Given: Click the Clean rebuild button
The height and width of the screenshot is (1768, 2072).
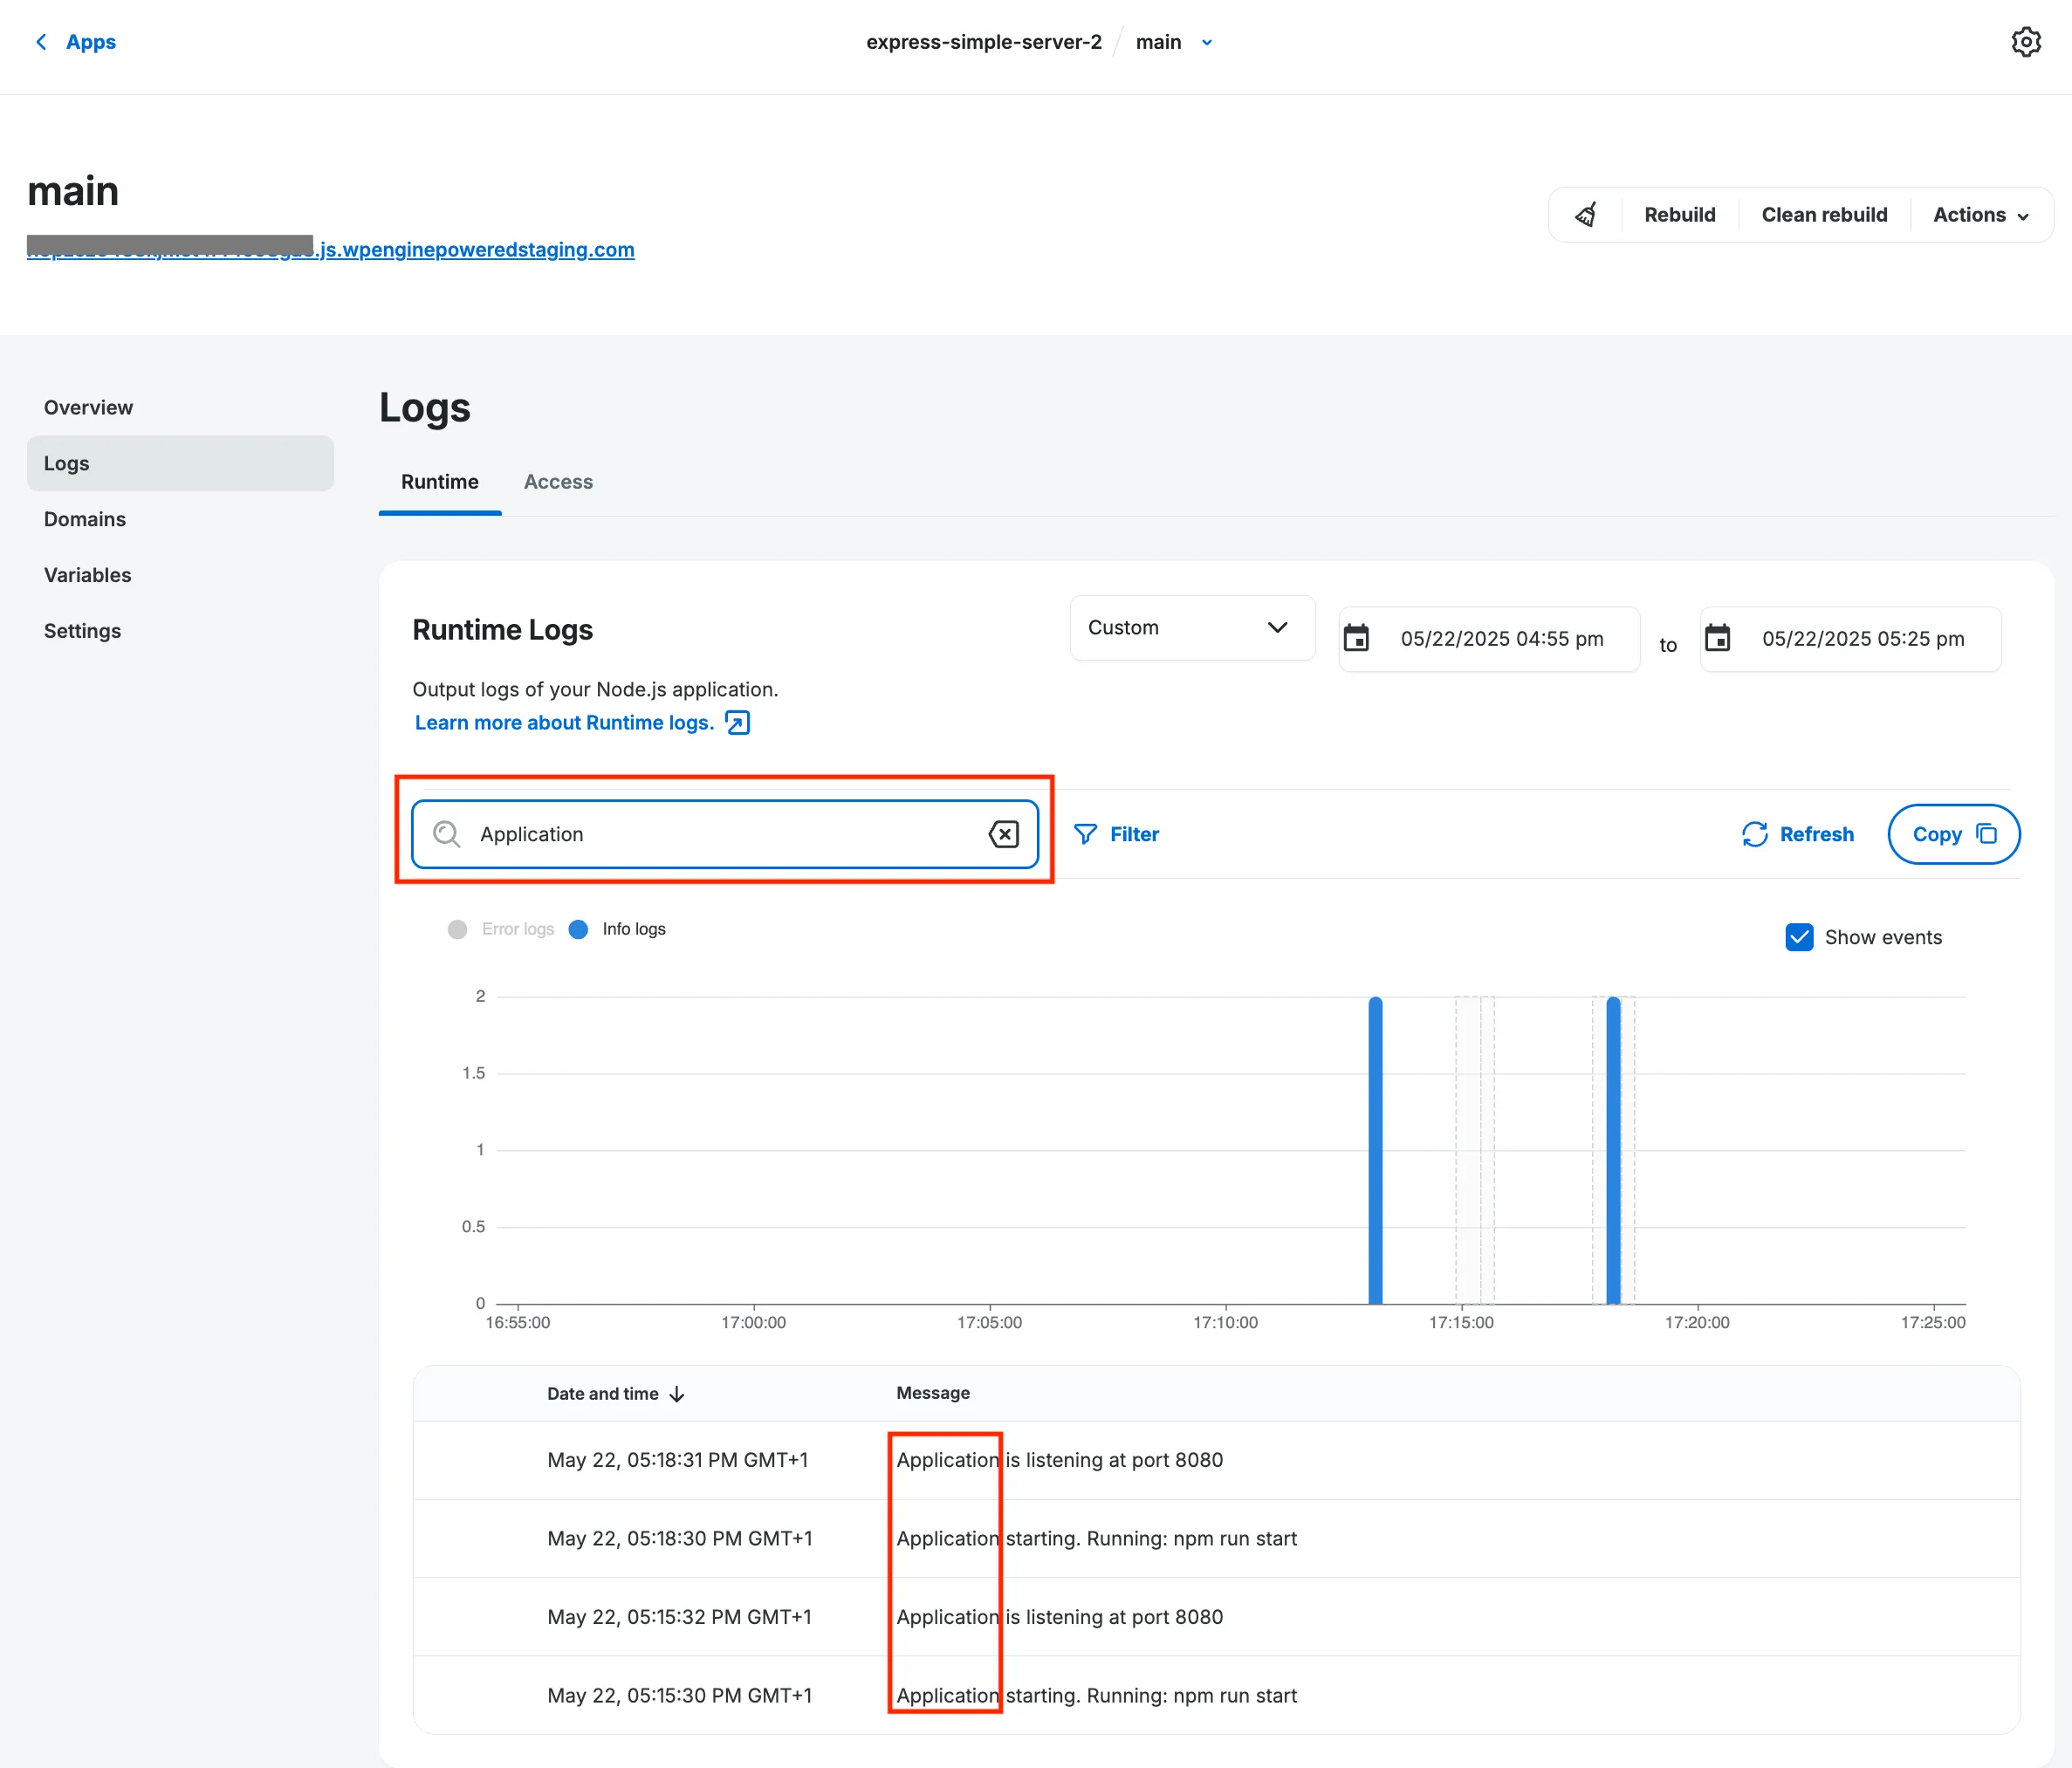Looking at the screenshot, I should click(1824, 214).
